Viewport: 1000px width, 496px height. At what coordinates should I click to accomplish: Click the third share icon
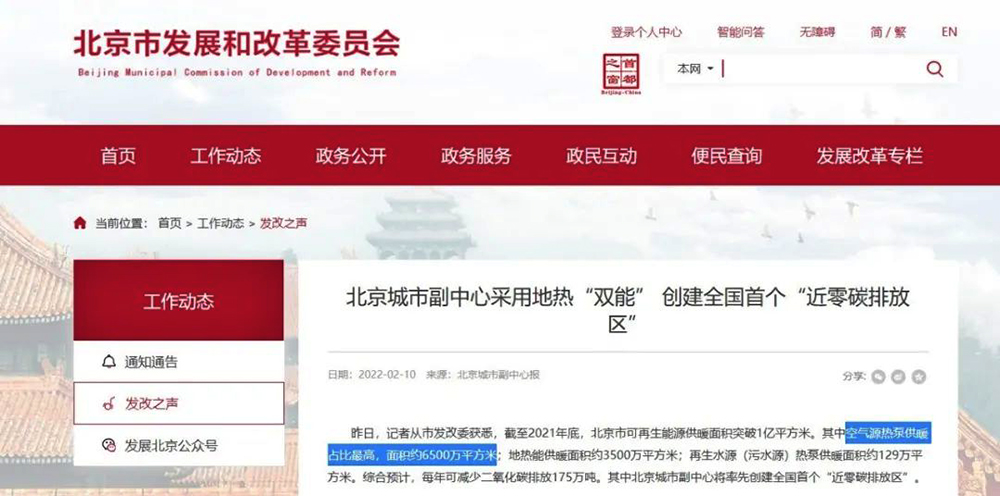(918, 377)
